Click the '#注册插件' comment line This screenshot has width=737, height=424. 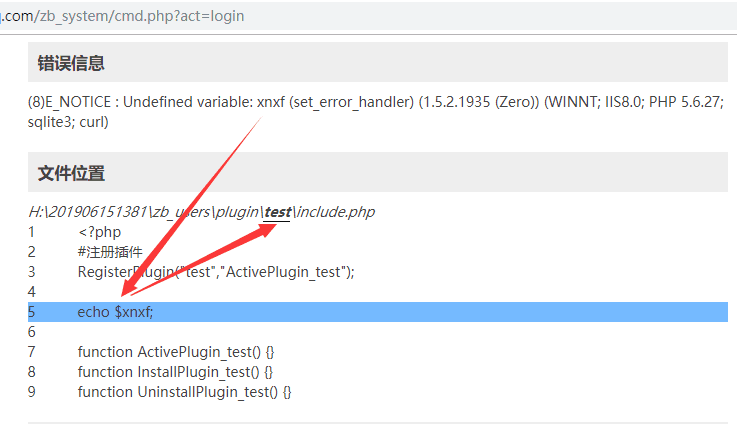pos(110,252)
